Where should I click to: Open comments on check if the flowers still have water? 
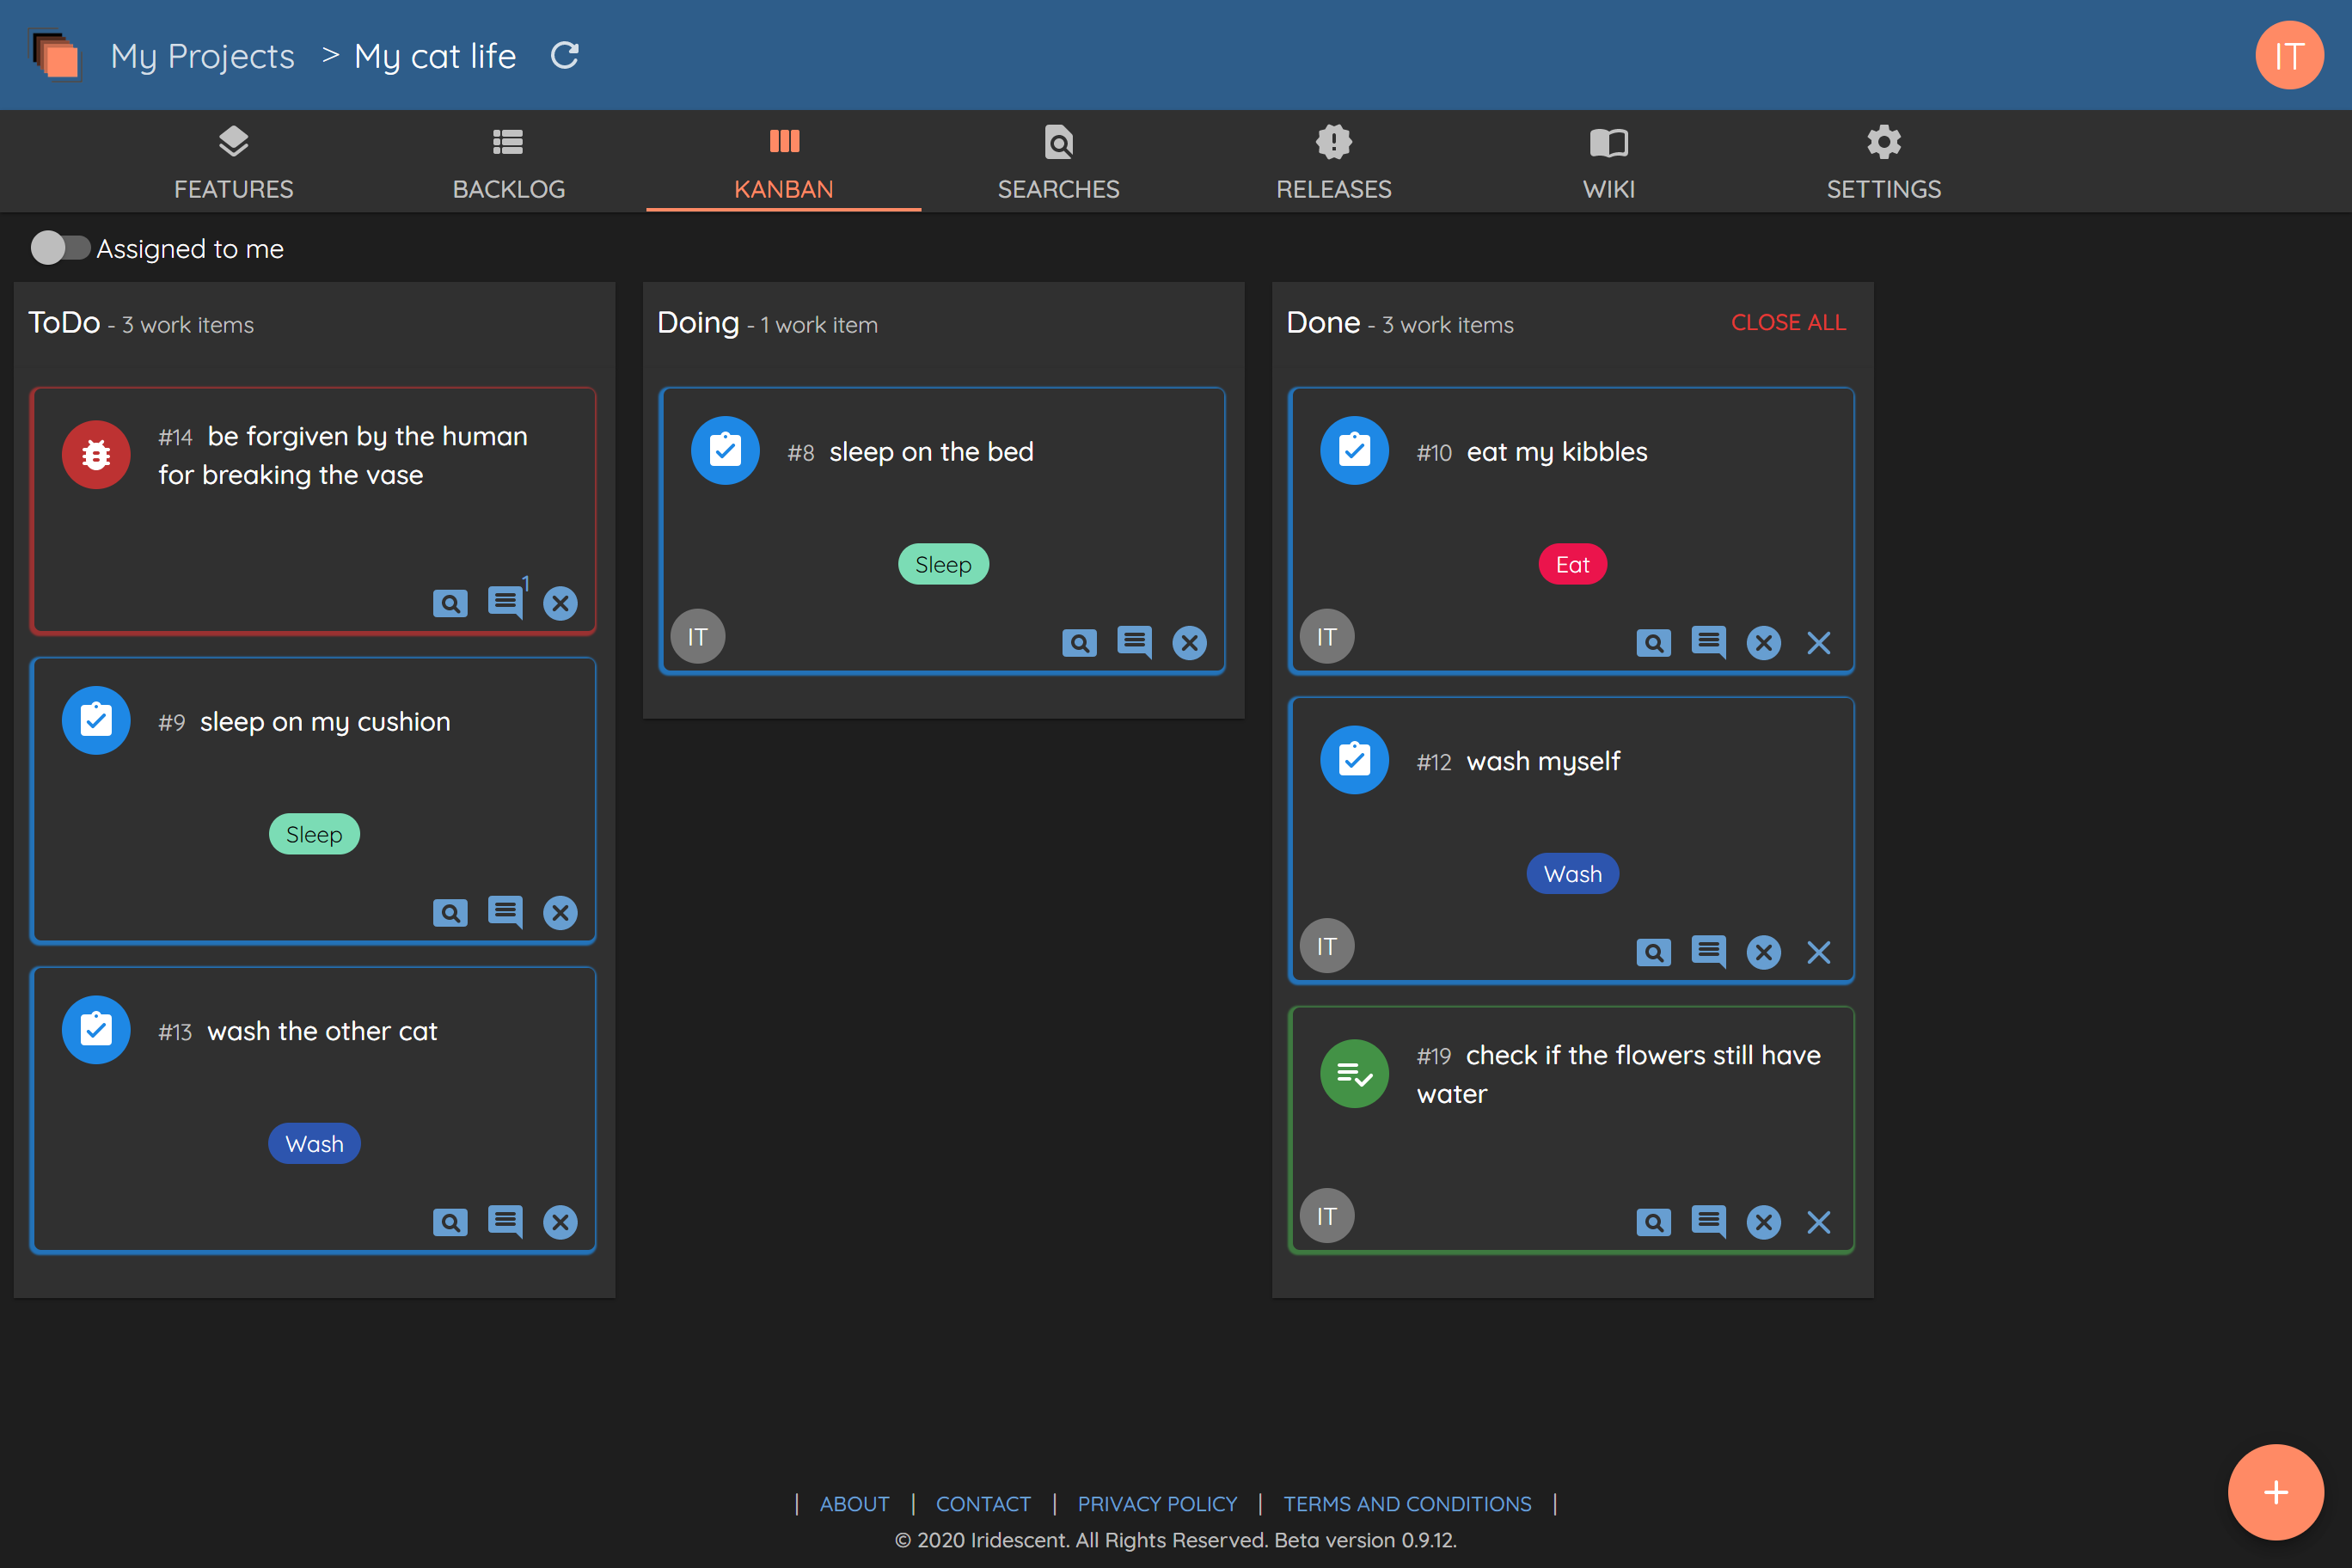[x=1708, y=1221]
